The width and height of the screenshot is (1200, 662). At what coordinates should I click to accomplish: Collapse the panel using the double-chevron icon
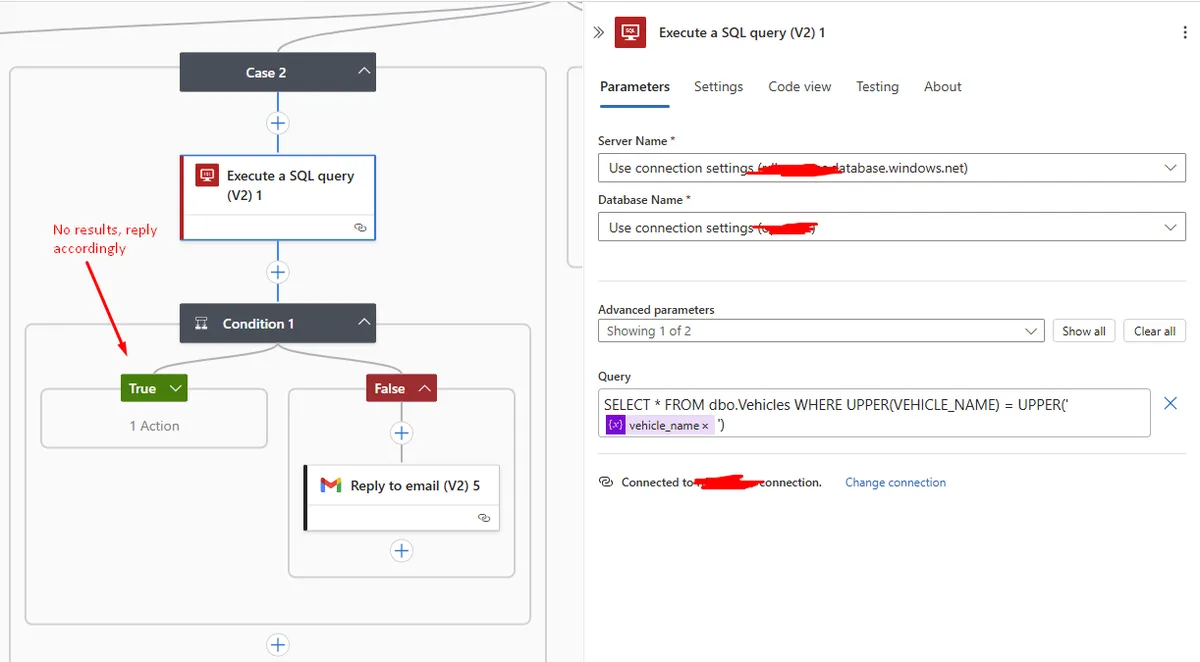596,30
